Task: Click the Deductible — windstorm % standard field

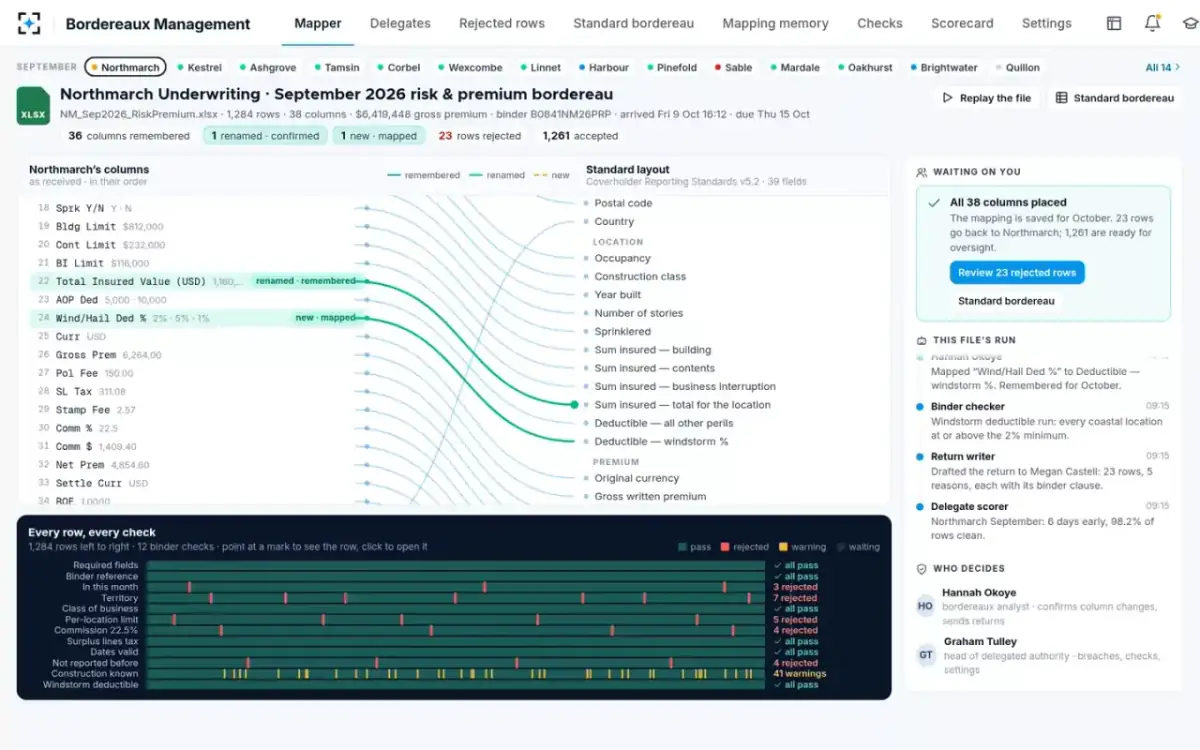Action: [x=660, y=441]
